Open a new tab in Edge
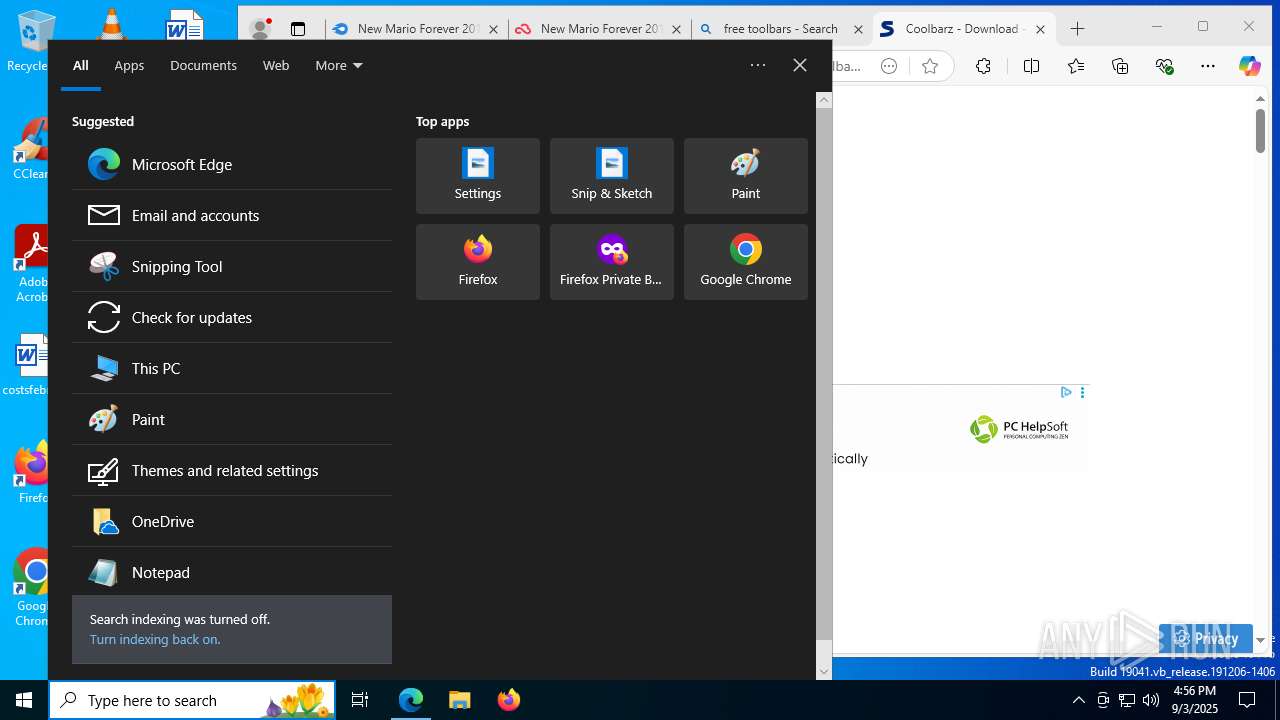The height and width of the screenshot is (720, 1280). coord(1077,29)
